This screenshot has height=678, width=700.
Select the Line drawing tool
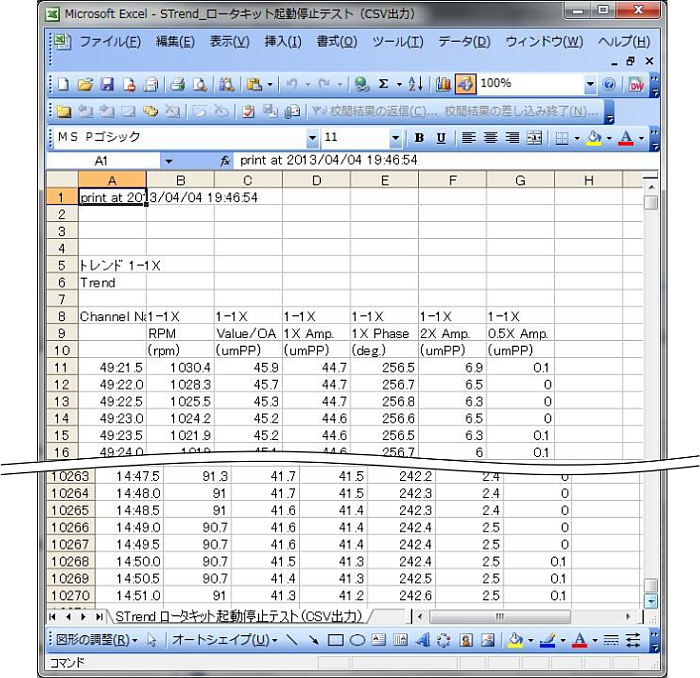click(292, 641)
